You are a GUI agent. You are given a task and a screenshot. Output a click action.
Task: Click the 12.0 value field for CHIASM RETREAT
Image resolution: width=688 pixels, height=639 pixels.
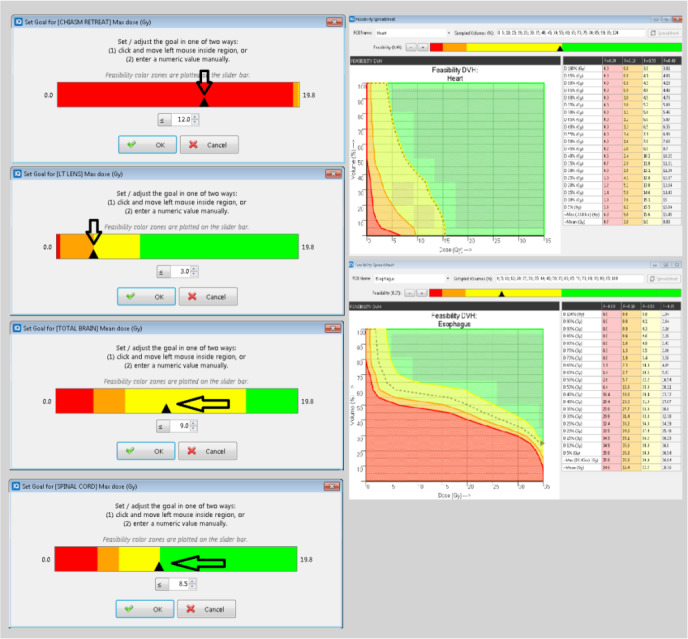click(180, 119)
